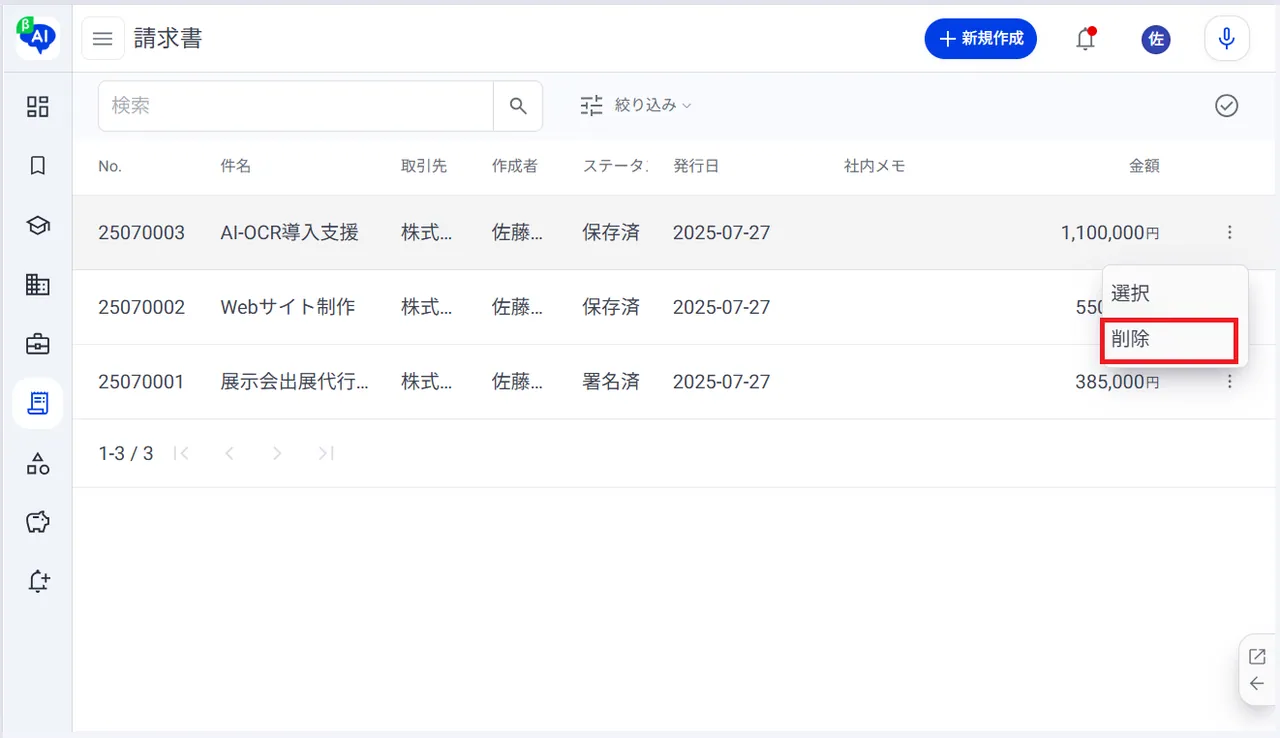Viewport: 1280px width, 738px height.
Task: Open the shapes sidebar icon
Action: point(38,463)
